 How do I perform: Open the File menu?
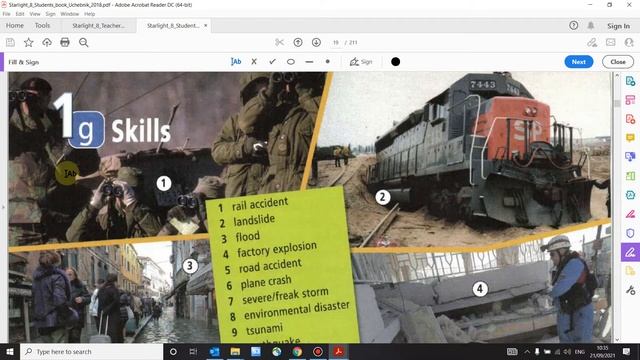[x=6, y=14]
